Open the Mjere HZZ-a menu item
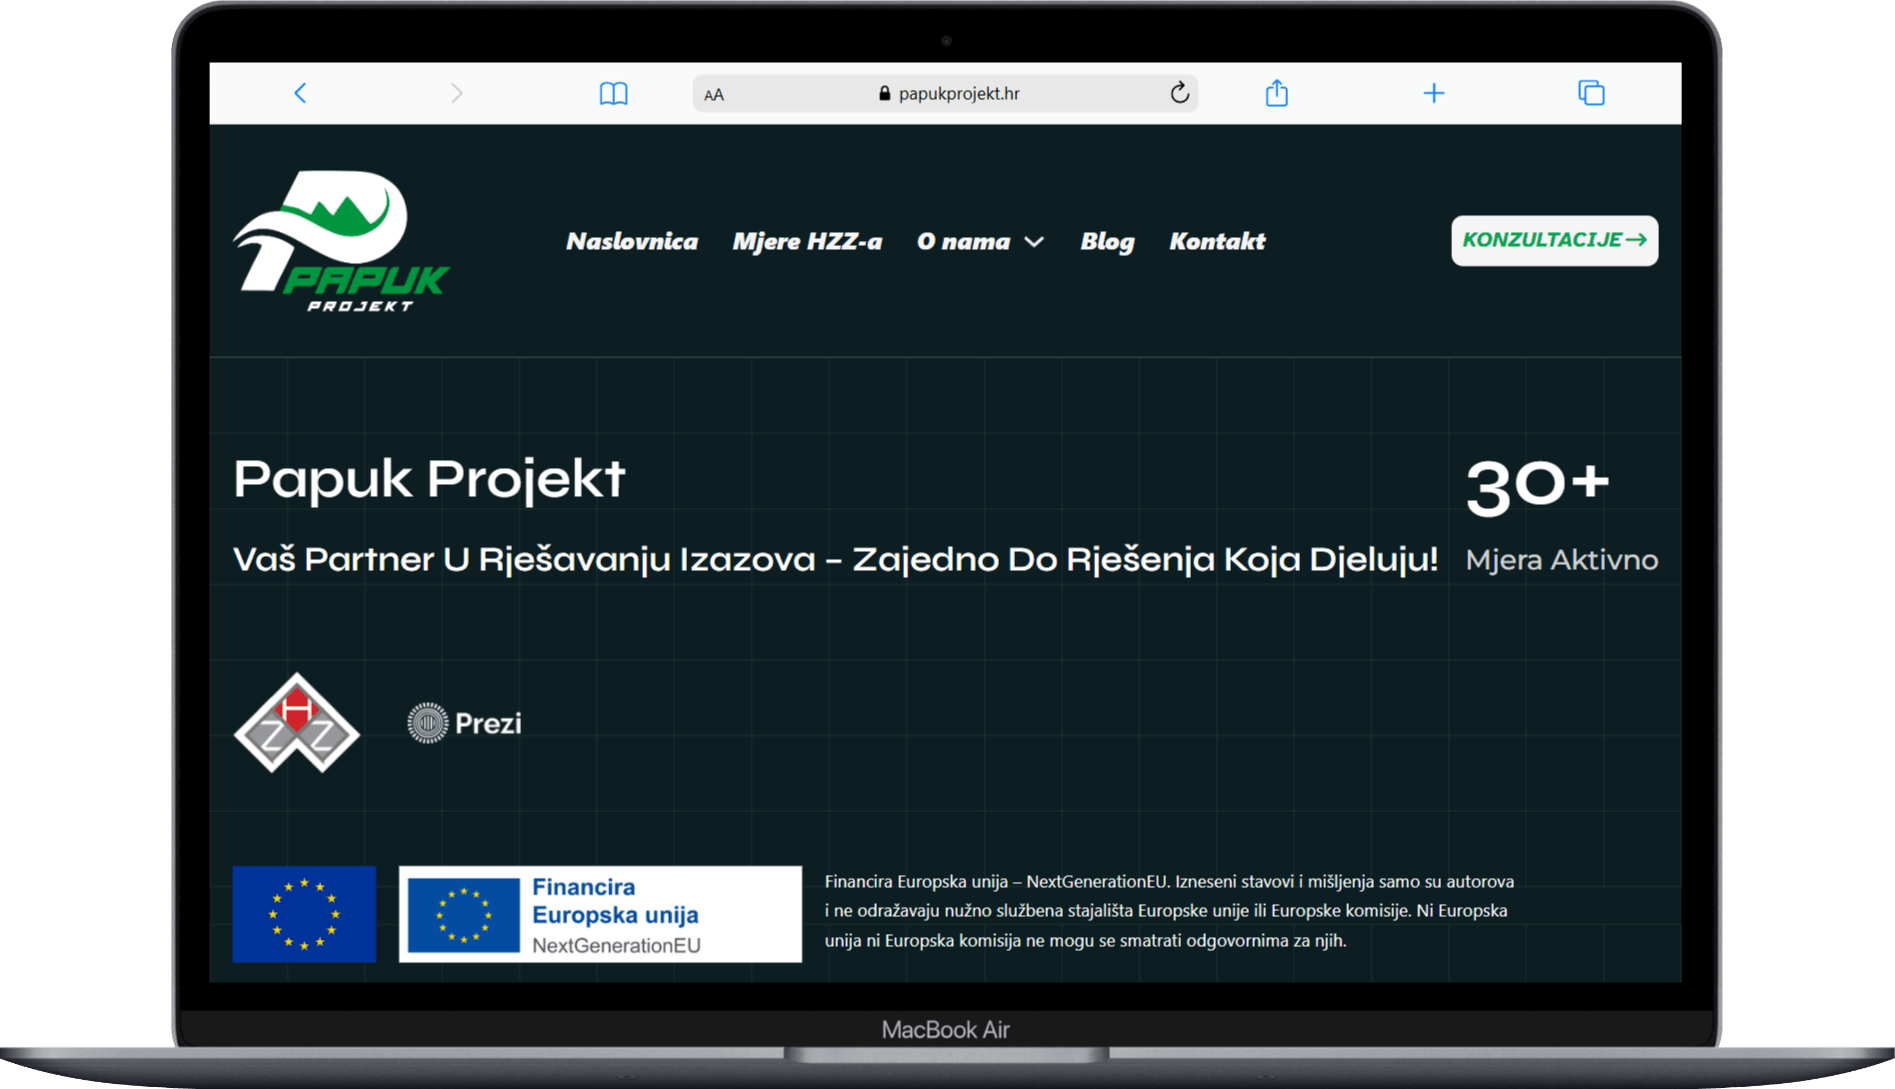1895x1089 pixels. (807, 241)
